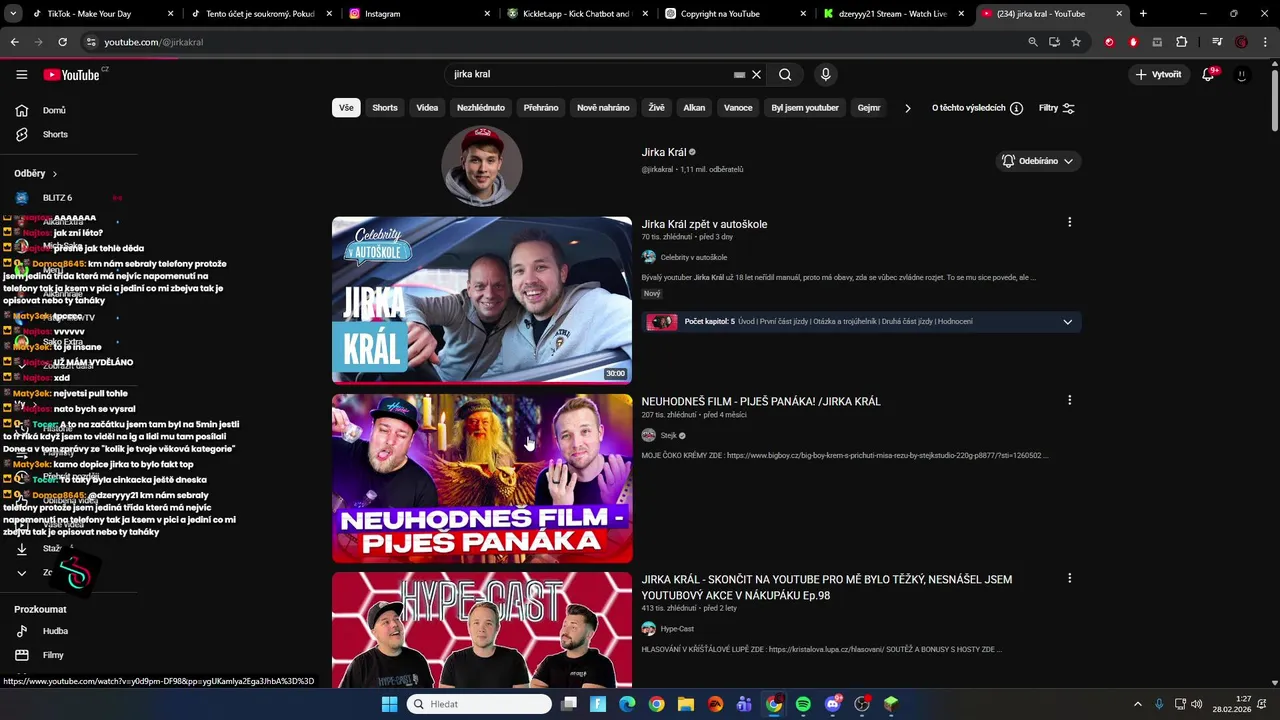
Task: Open Spotify from the taskbar
Action: (803, 704)
